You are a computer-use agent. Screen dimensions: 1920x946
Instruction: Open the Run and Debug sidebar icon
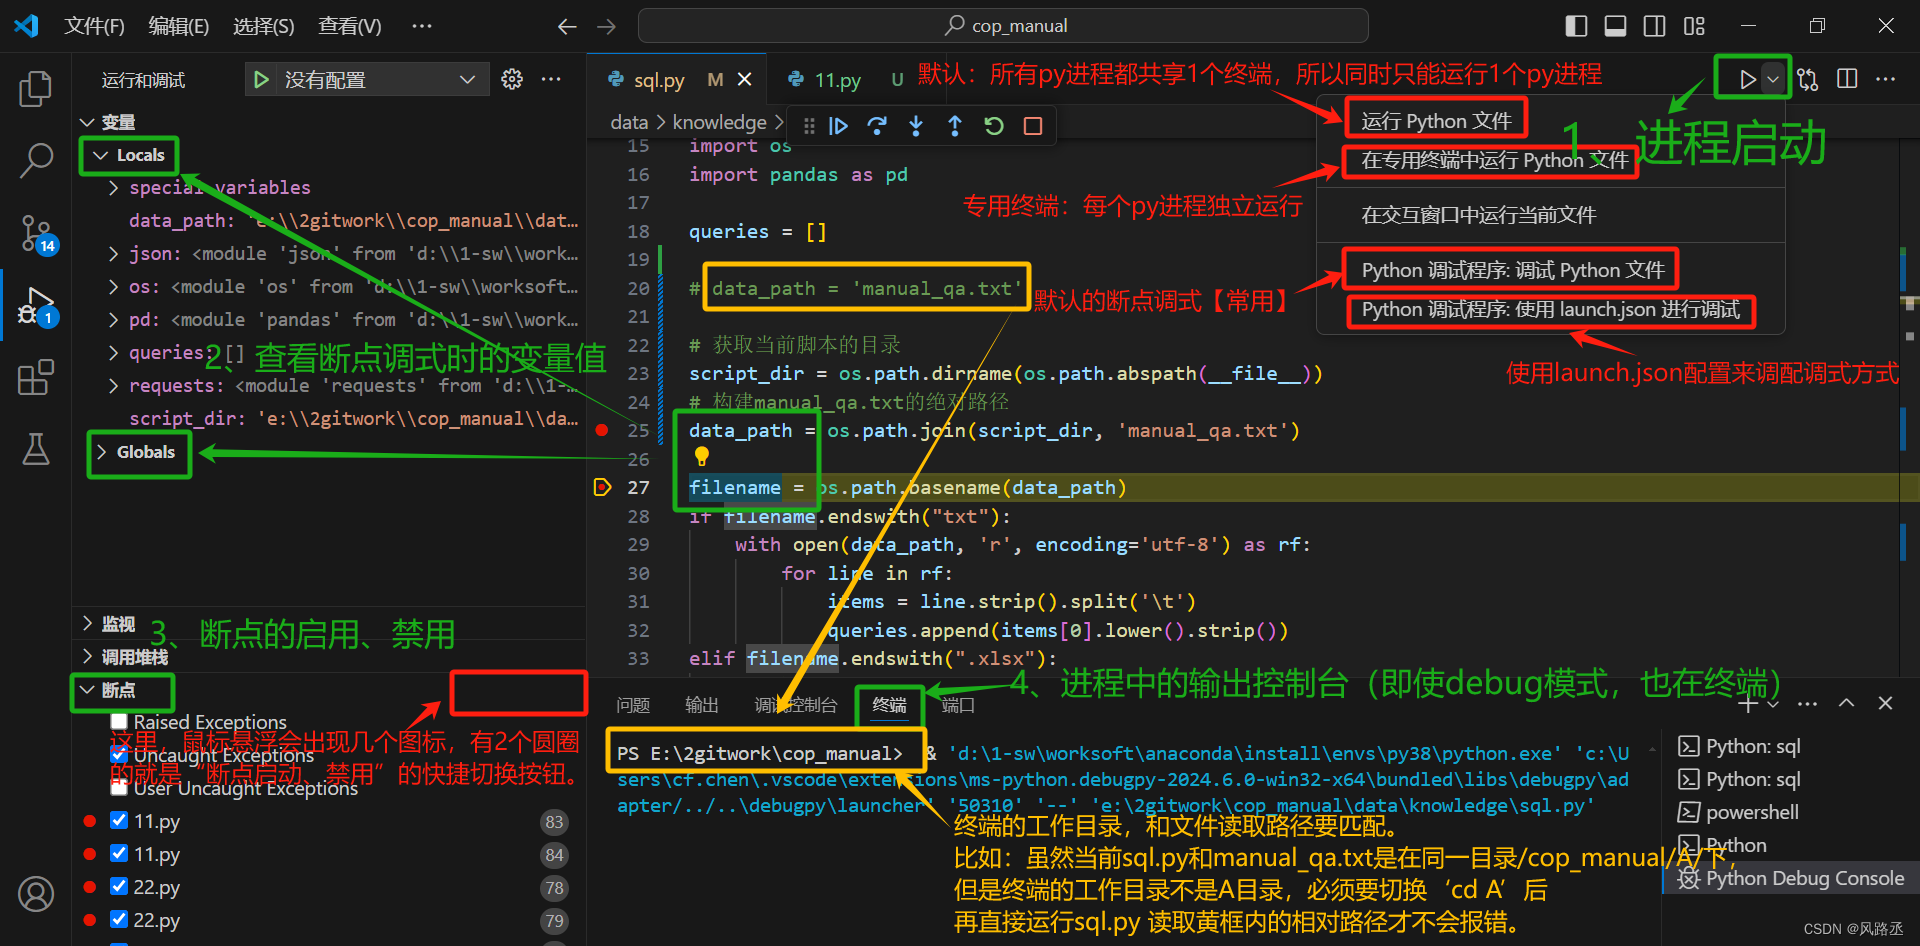[x=36, y=307]
